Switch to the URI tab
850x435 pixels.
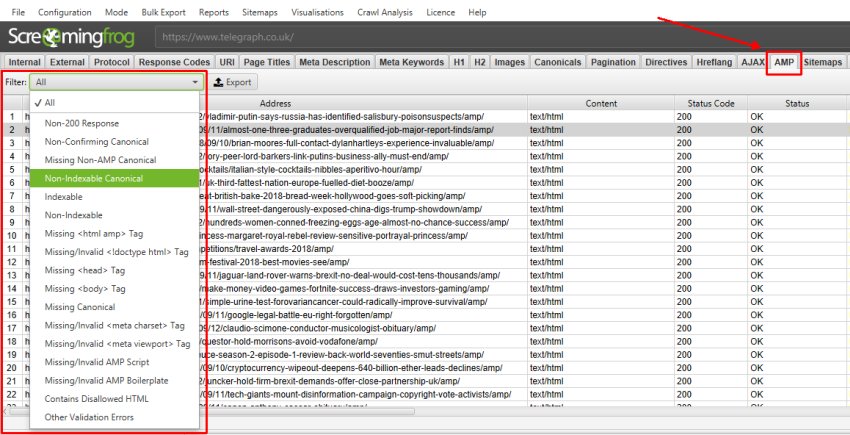pyautogui.click(x=227, y=62)
